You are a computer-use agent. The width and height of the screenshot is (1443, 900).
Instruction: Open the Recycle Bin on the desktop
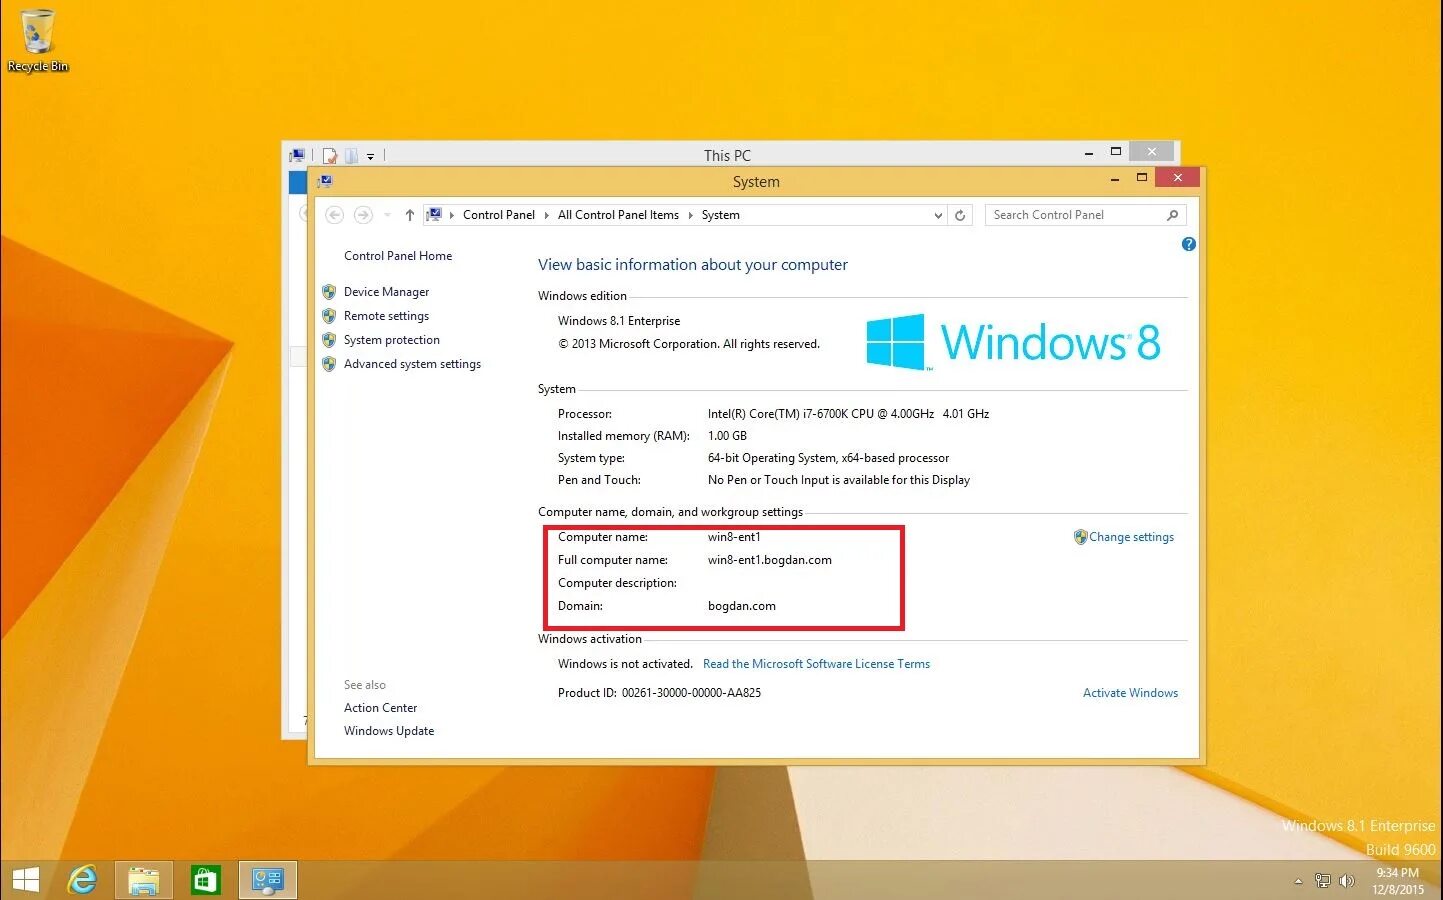tap(38, 32)
